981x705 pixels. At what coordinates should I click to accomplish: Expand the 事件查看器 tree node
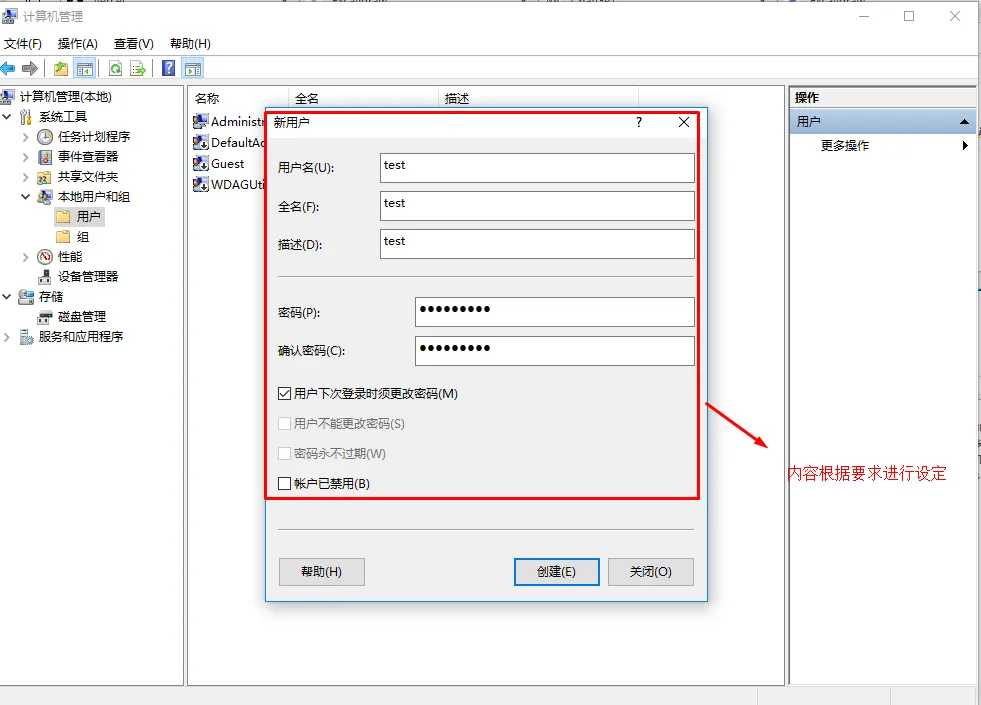(x=26, y=156)
